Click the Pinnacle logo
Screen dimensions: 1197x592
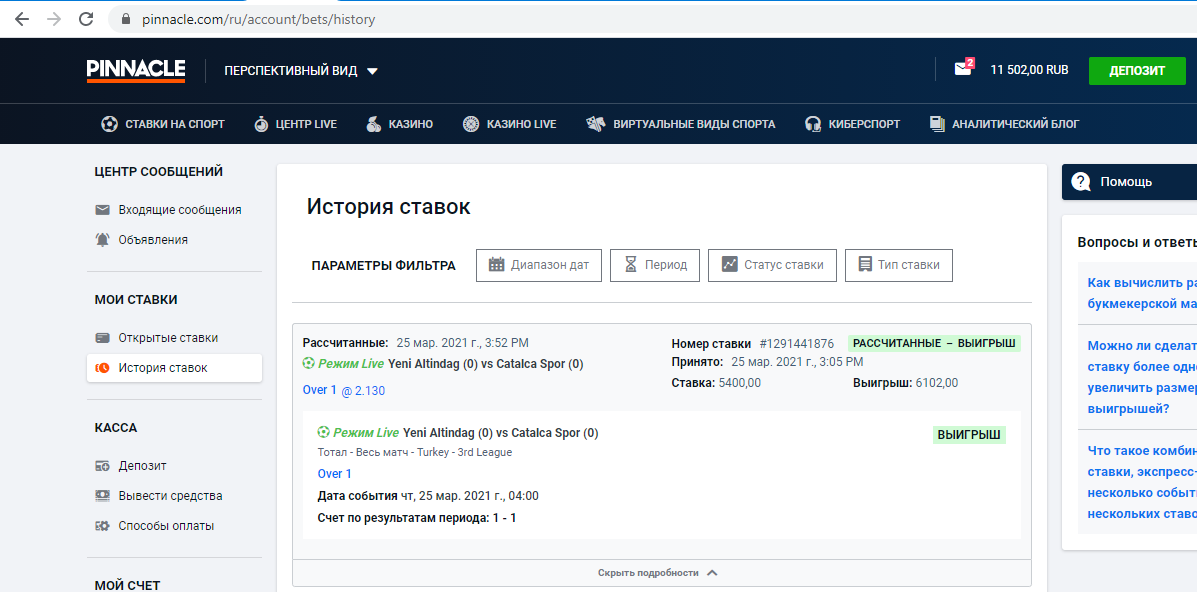135,70
